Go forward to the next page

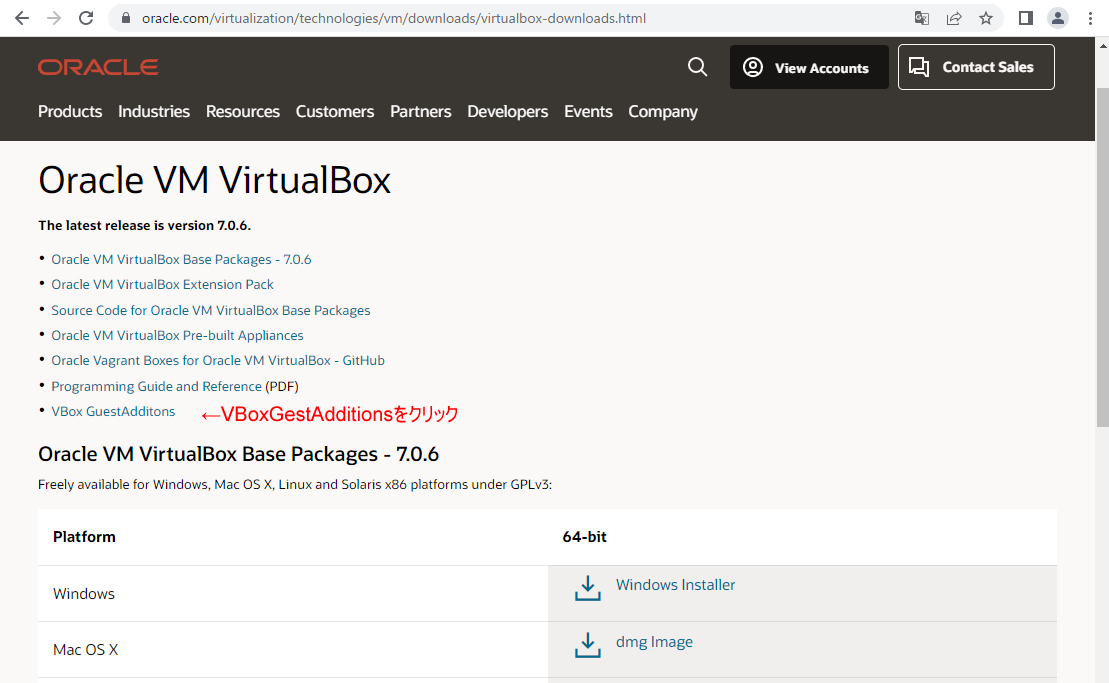pos(54,18)
